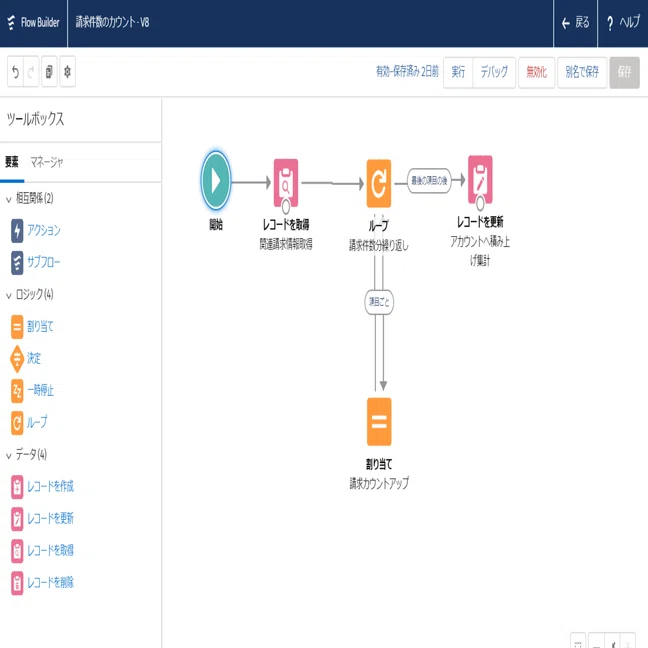Click the 決定 link in toolbox
The image size is (648, 648).
pyautogui.click(x=34, y=358)
